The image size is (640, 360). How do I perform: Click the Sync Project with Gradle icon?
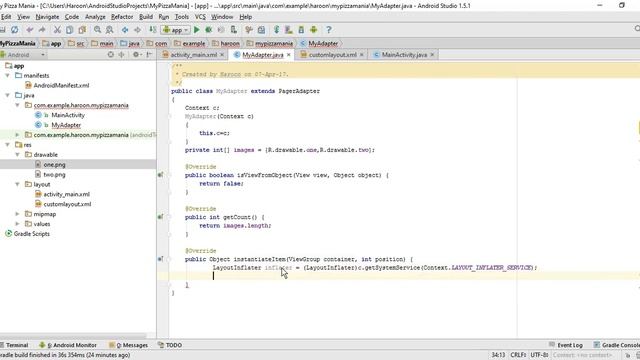[277, 30]
